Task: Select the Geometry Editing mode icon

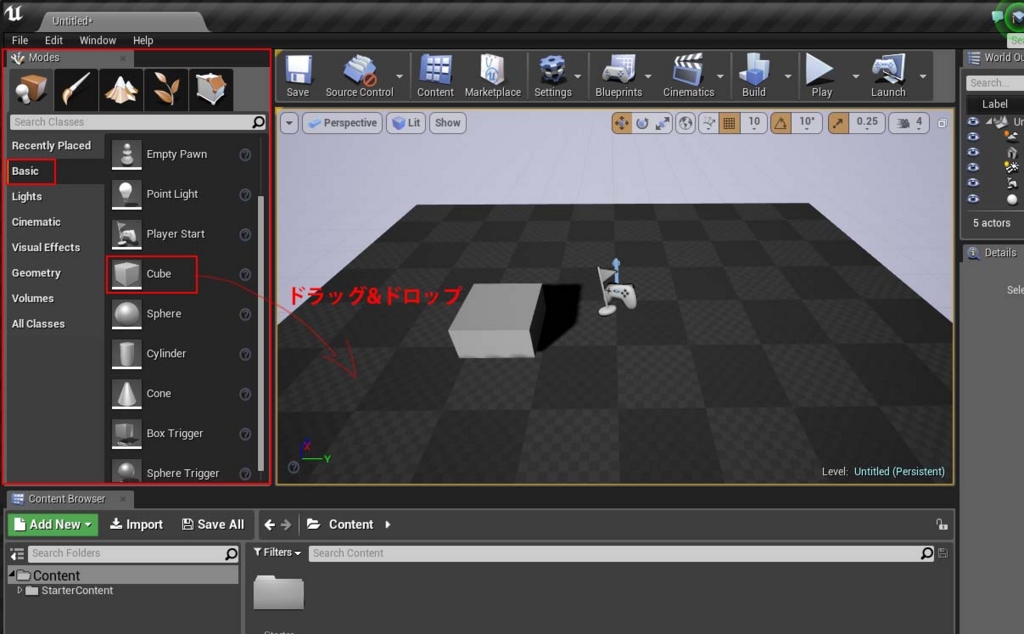Action: 211,89
